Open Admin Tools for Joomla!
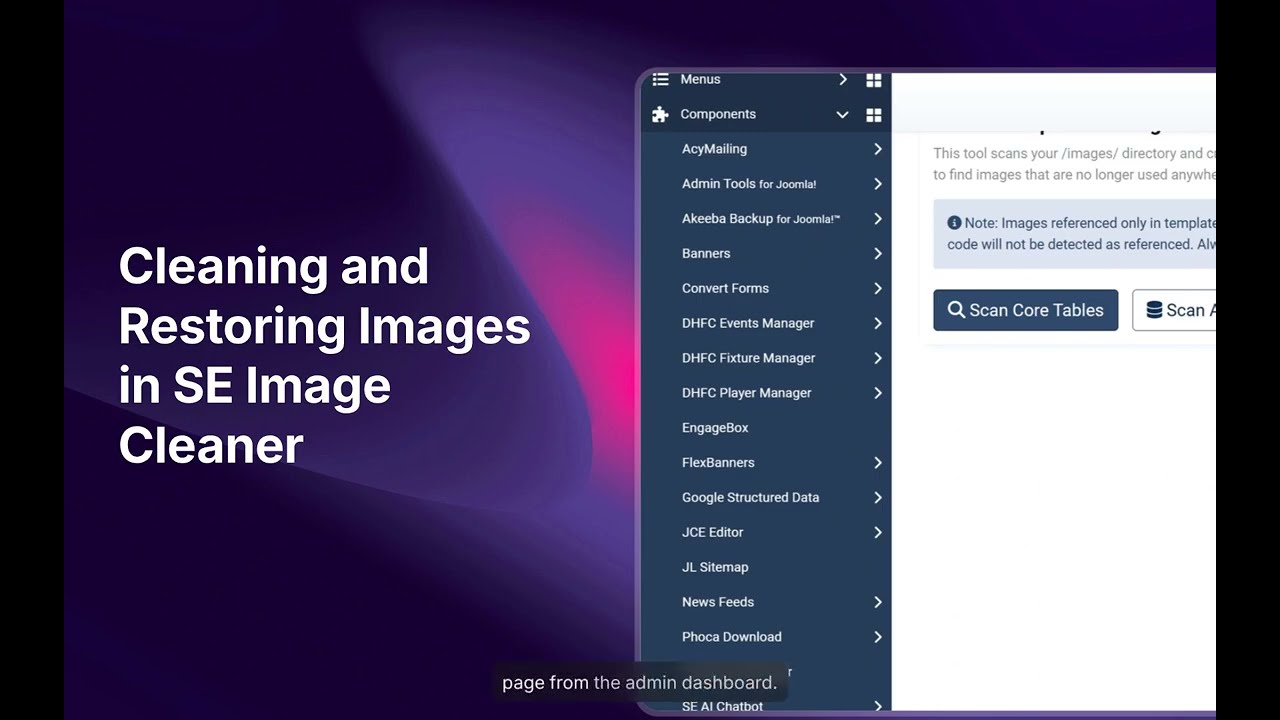1280x720 pixels. (749, 184)
